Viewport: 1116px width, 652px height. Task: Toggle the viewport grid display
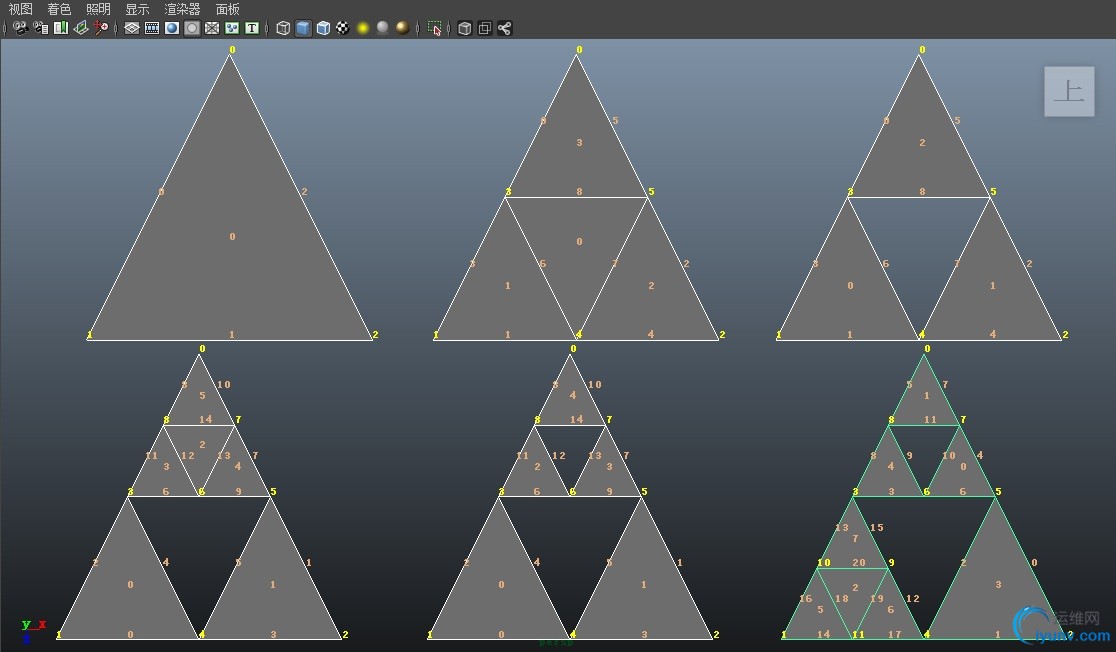132,28
